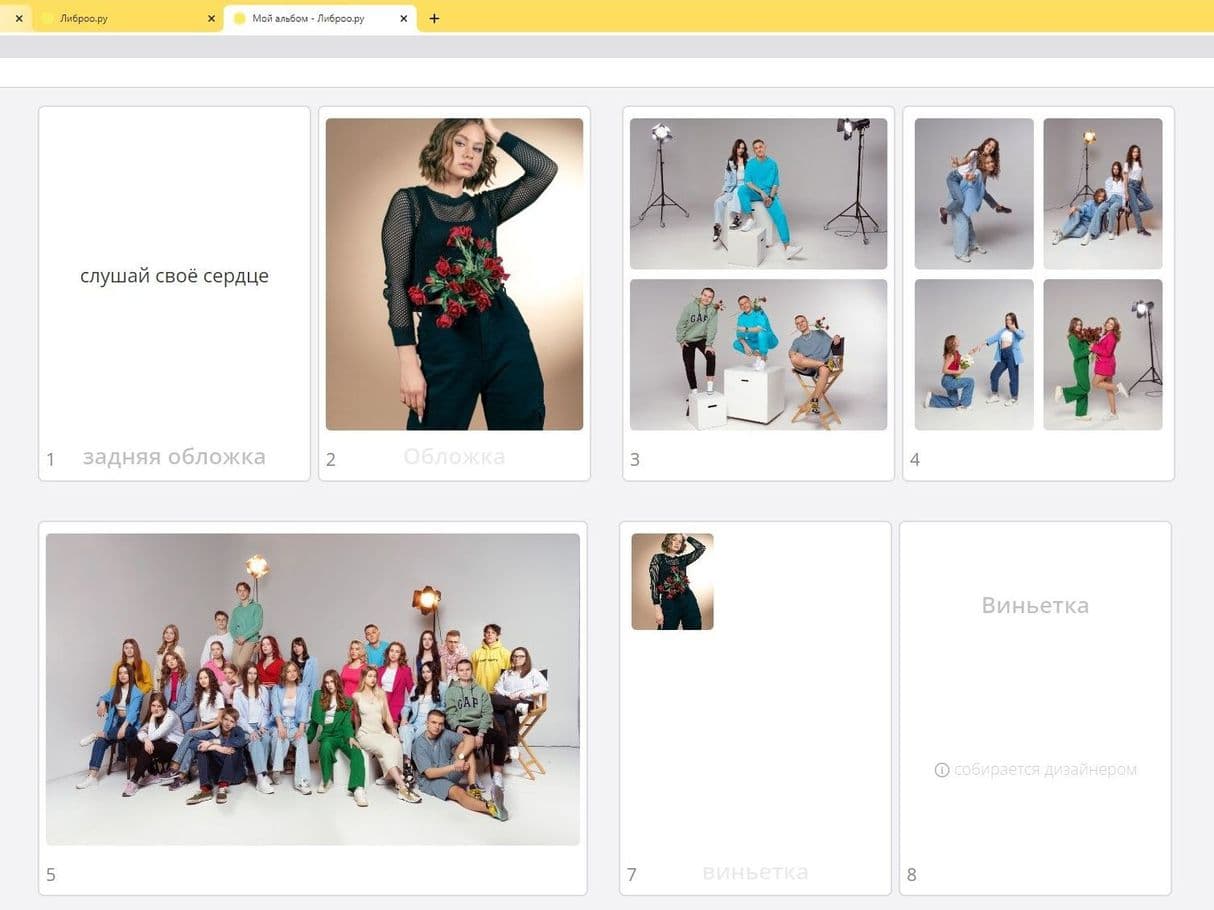Select page 4 photo of three girls by lamp
Viewport: 1214px width, 910px height.
(1102, 193)
